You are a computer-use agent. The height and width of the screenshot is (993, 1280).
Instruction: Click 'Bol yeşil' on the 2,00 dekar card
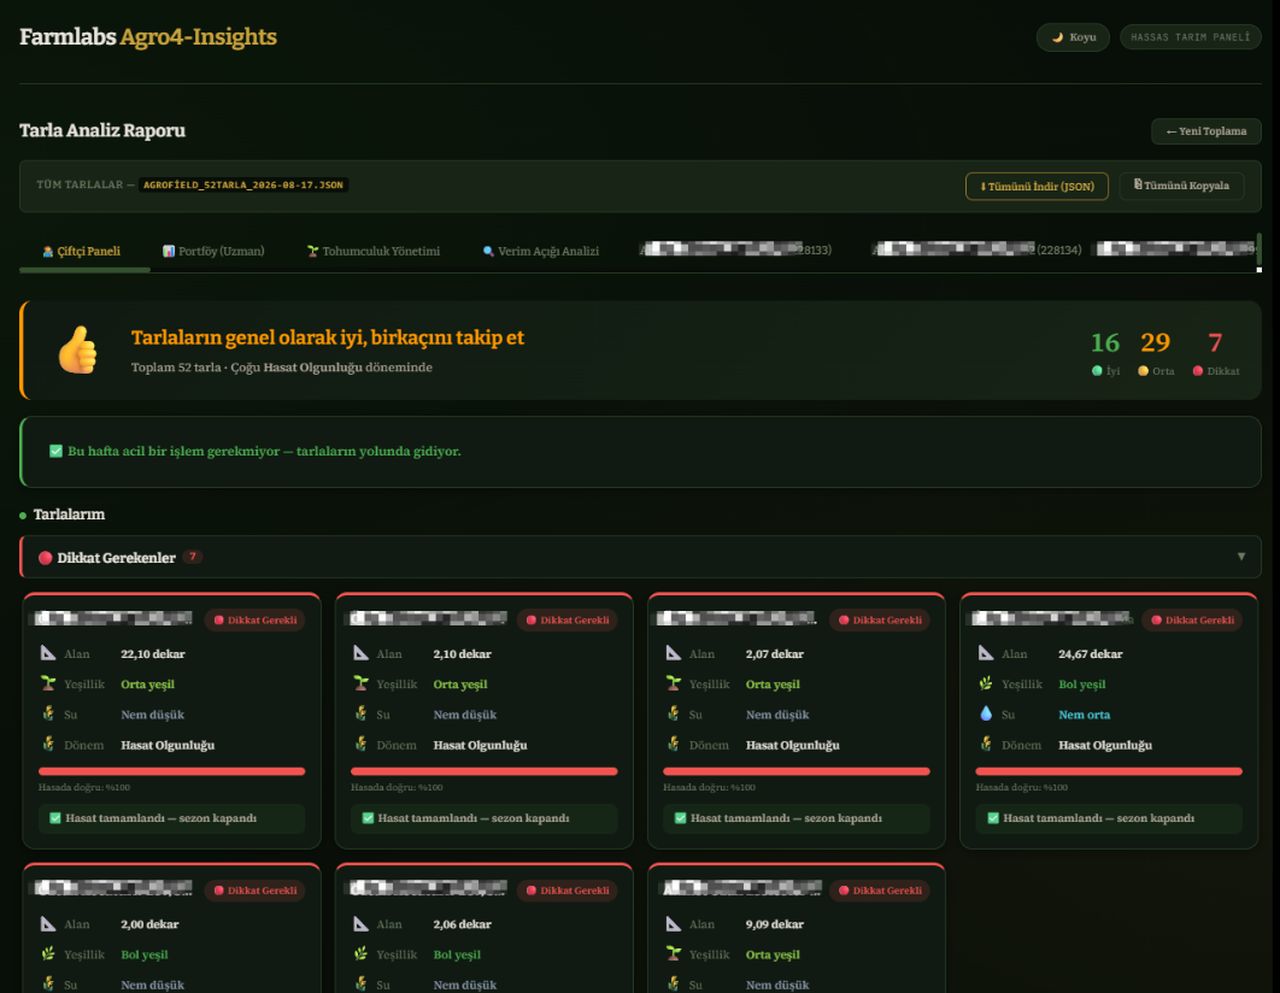pyautogui.click(x=144, y=955)
